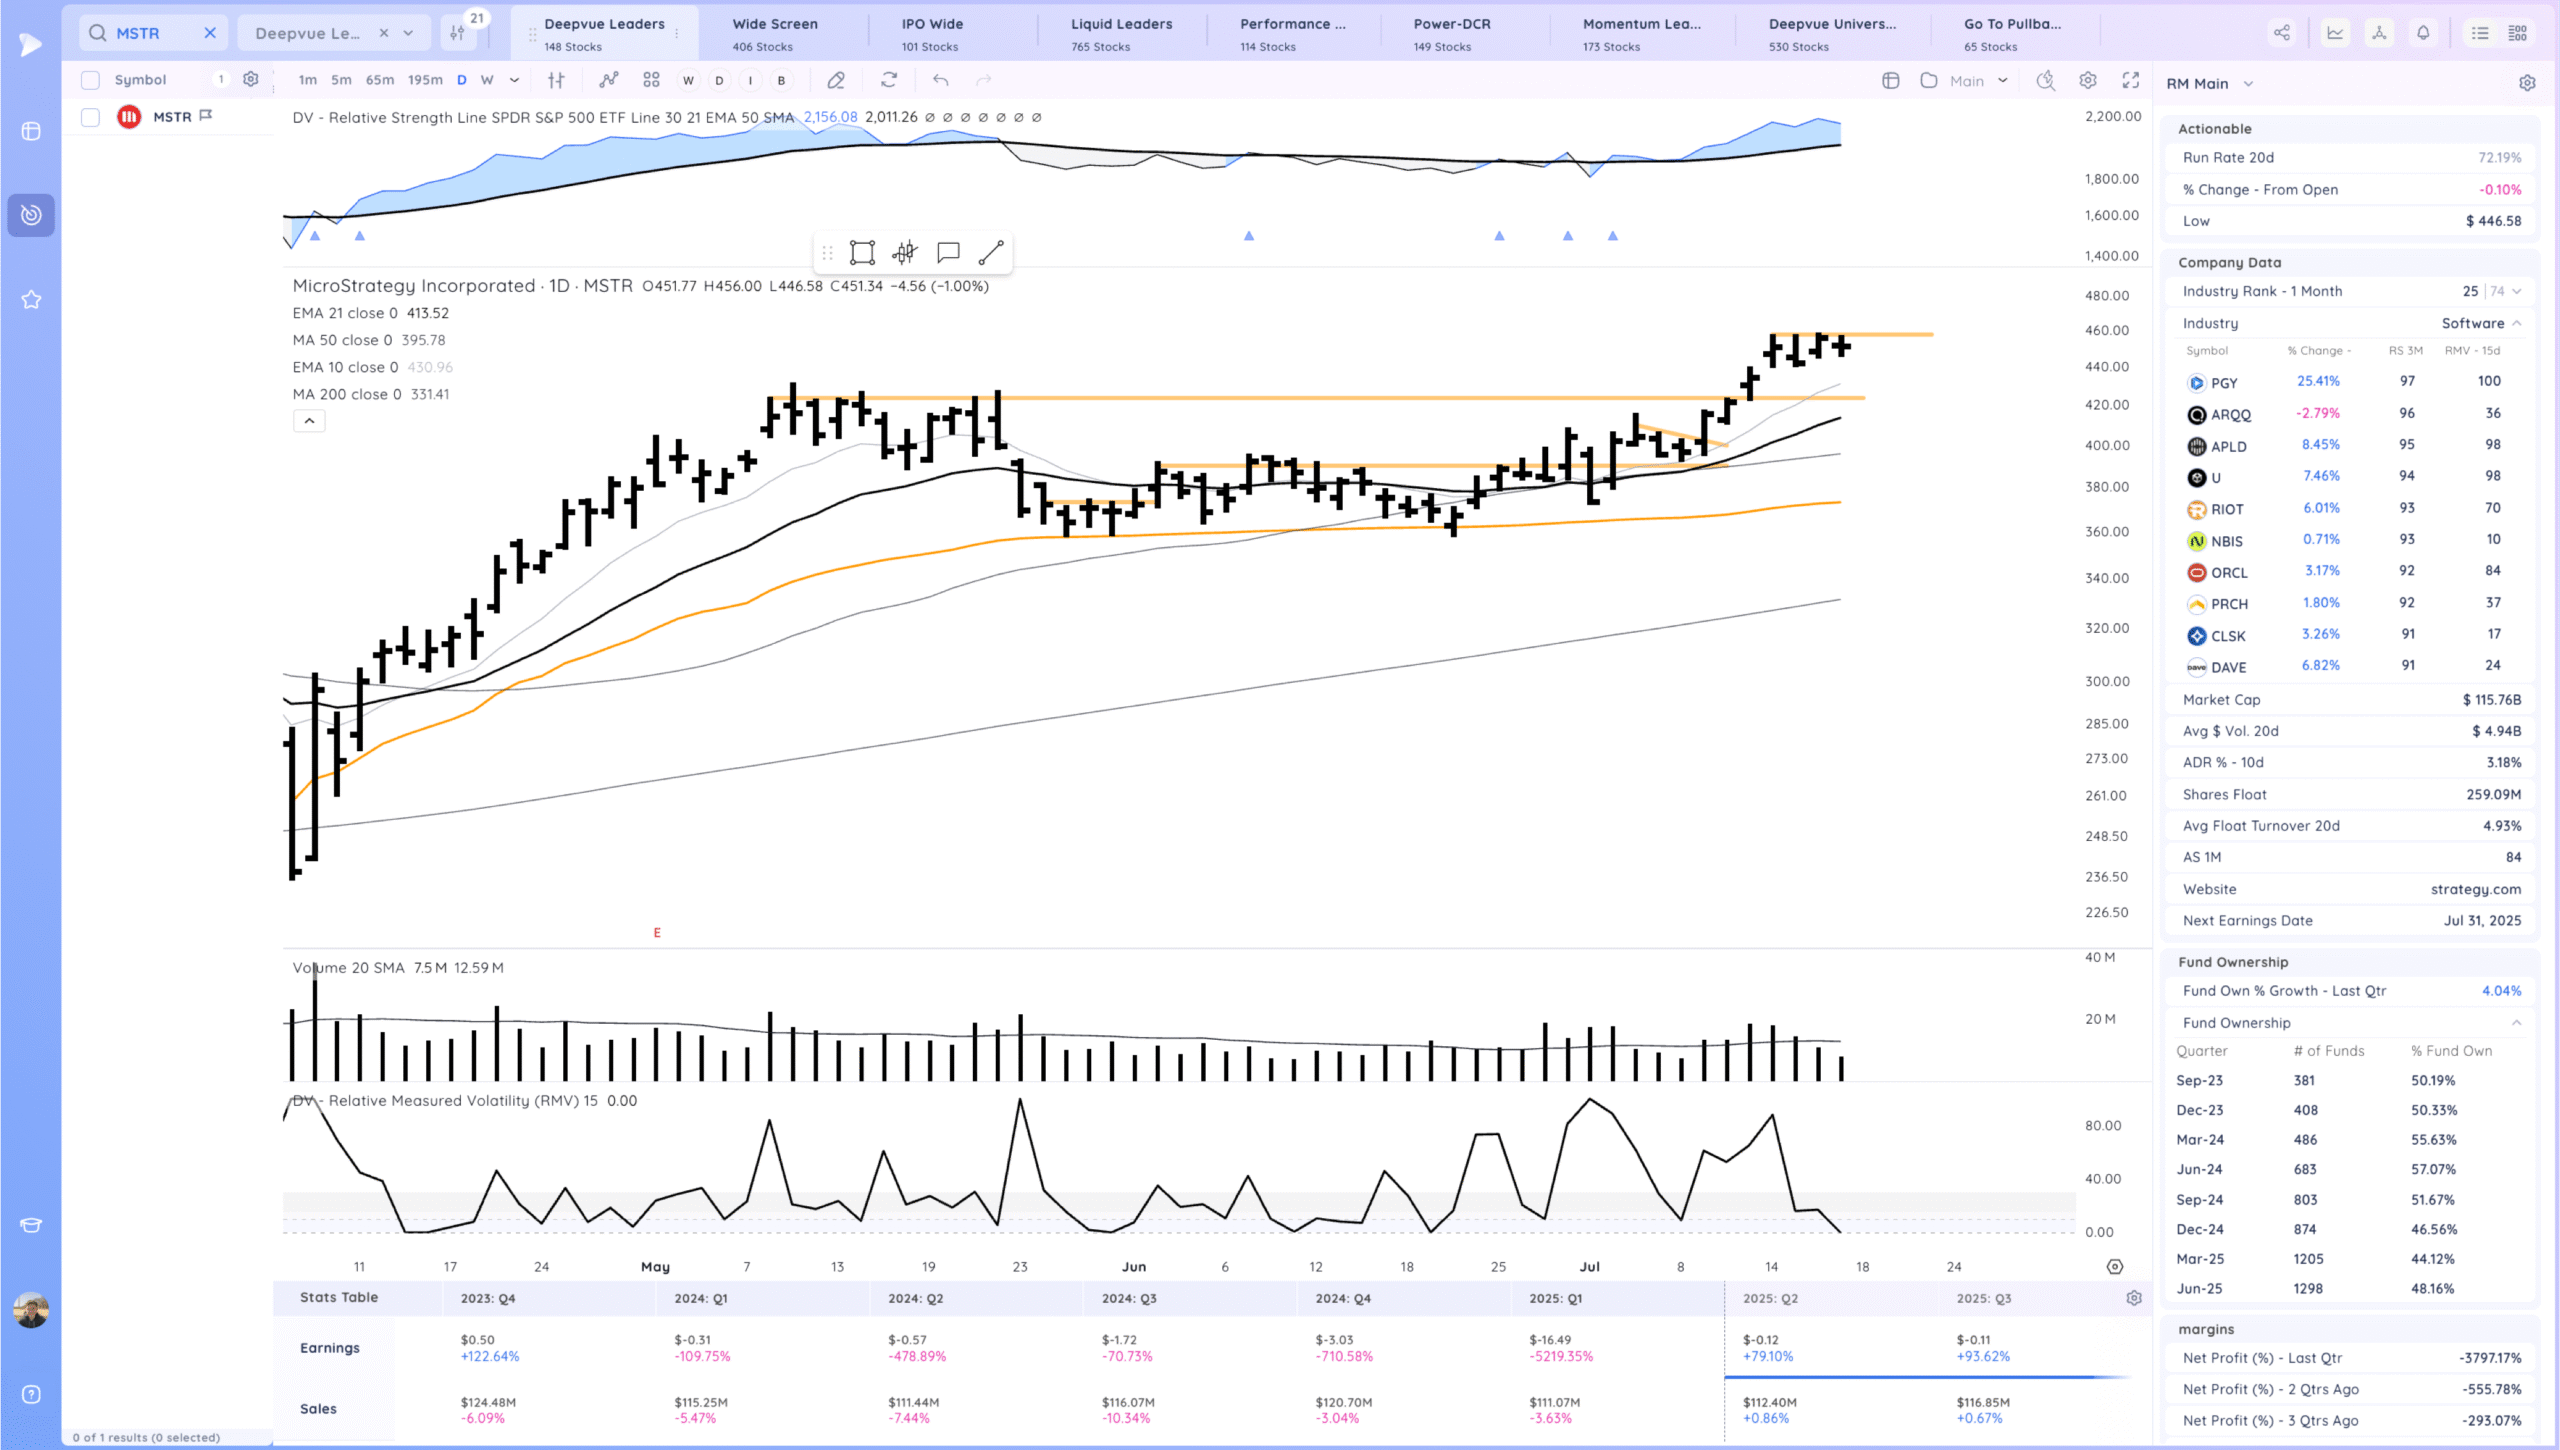Select the trend line drawing tool
Screen dimensions: 2560x1450
pos(991,253)
